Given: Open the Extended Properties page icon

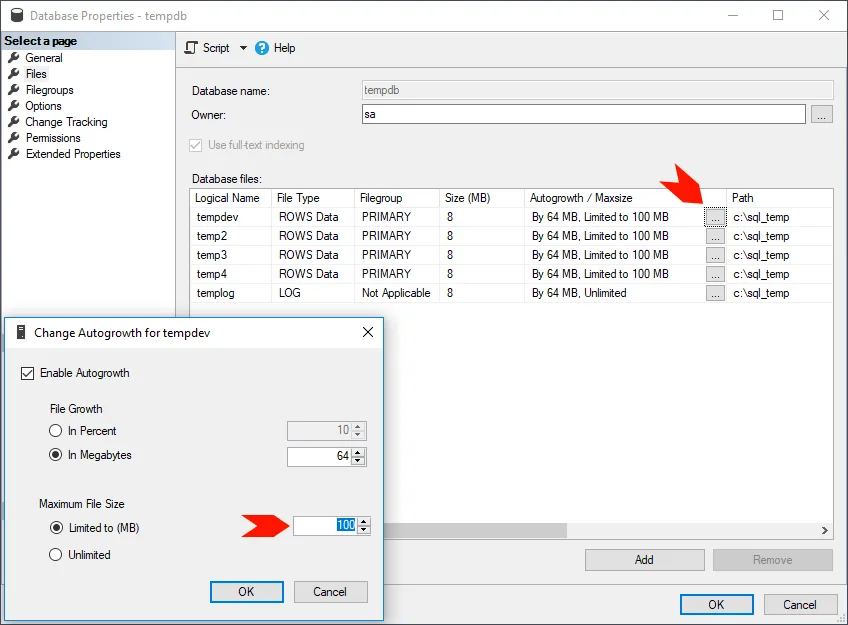Looking at the screenshot, I should (14, 154).
